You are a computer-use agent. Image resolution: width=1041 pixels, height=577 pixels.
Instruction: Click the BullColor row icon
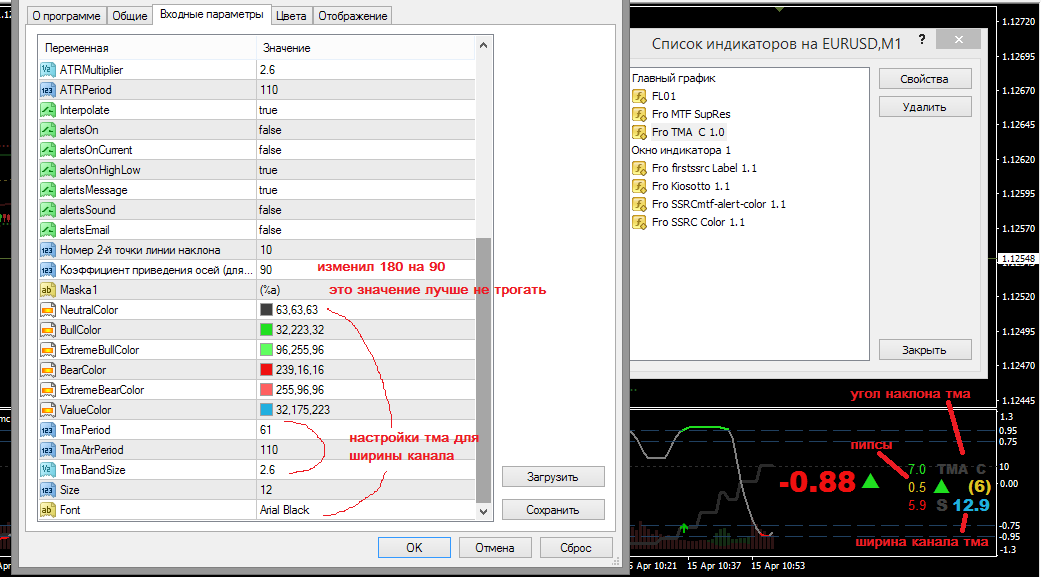[x=47, y=329]
